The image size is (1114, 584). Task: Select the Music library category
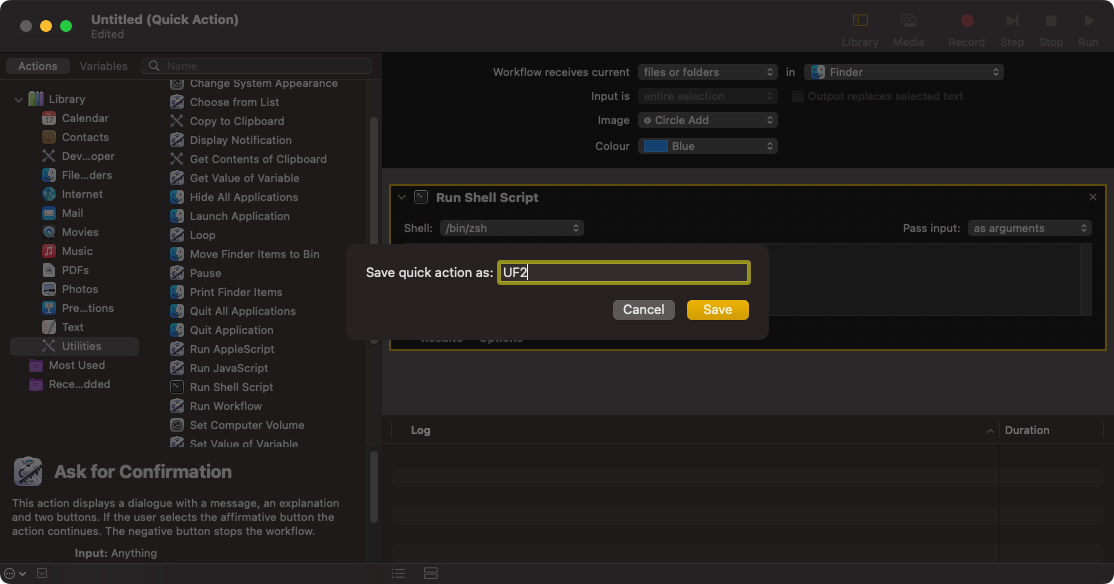(76, 251)
